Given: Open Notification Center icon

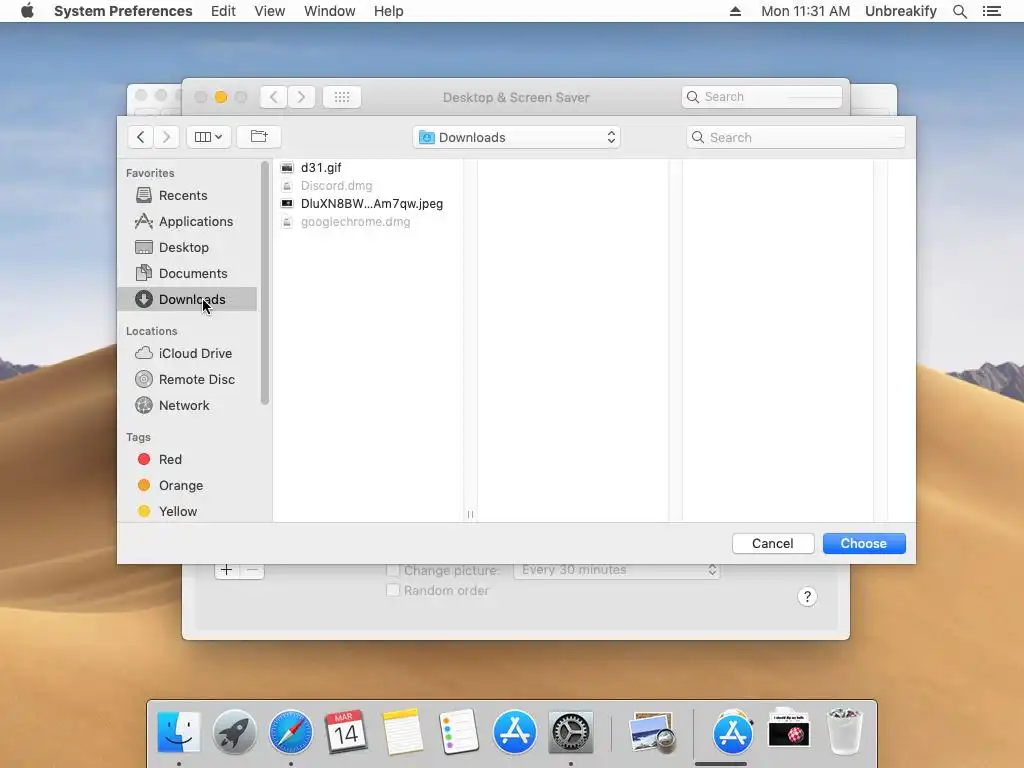Looking at the screenshot, I should coord(991,11).
